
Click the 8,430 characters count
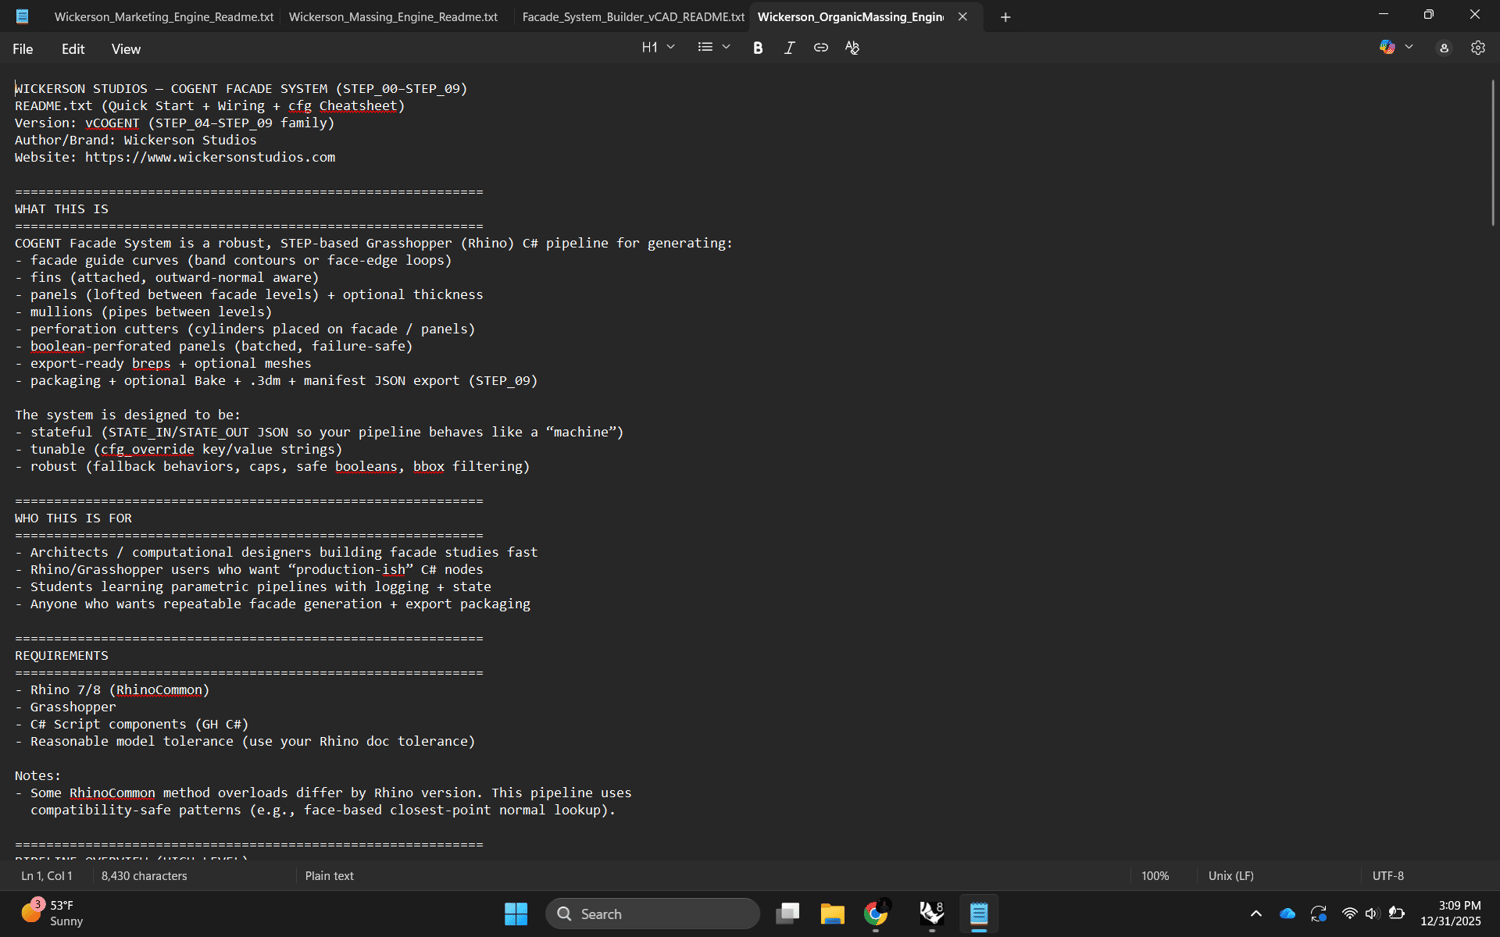point(144,876)
